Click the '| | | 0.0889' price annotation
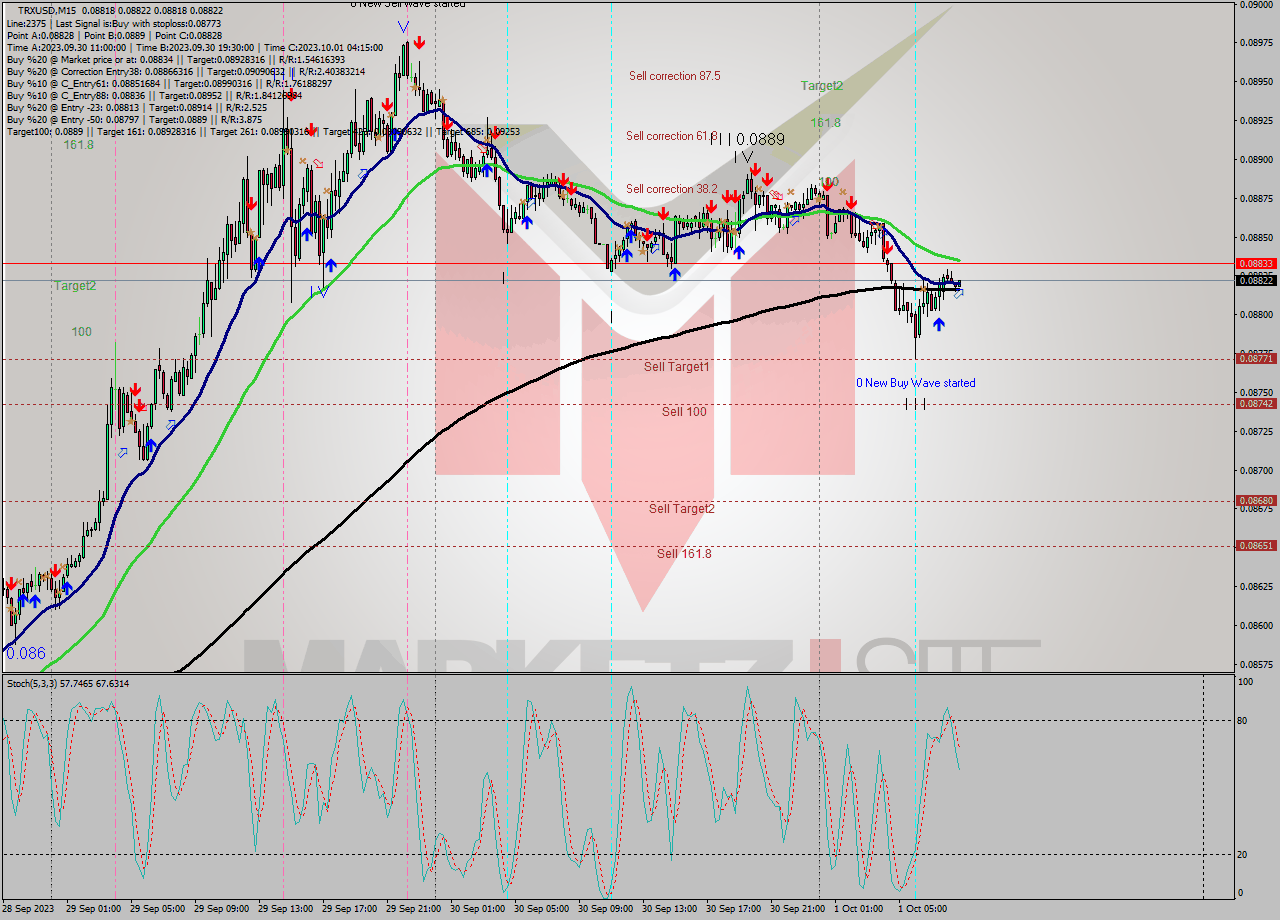The width and height of the screenshot is (1280, 920). pos(747,139)
